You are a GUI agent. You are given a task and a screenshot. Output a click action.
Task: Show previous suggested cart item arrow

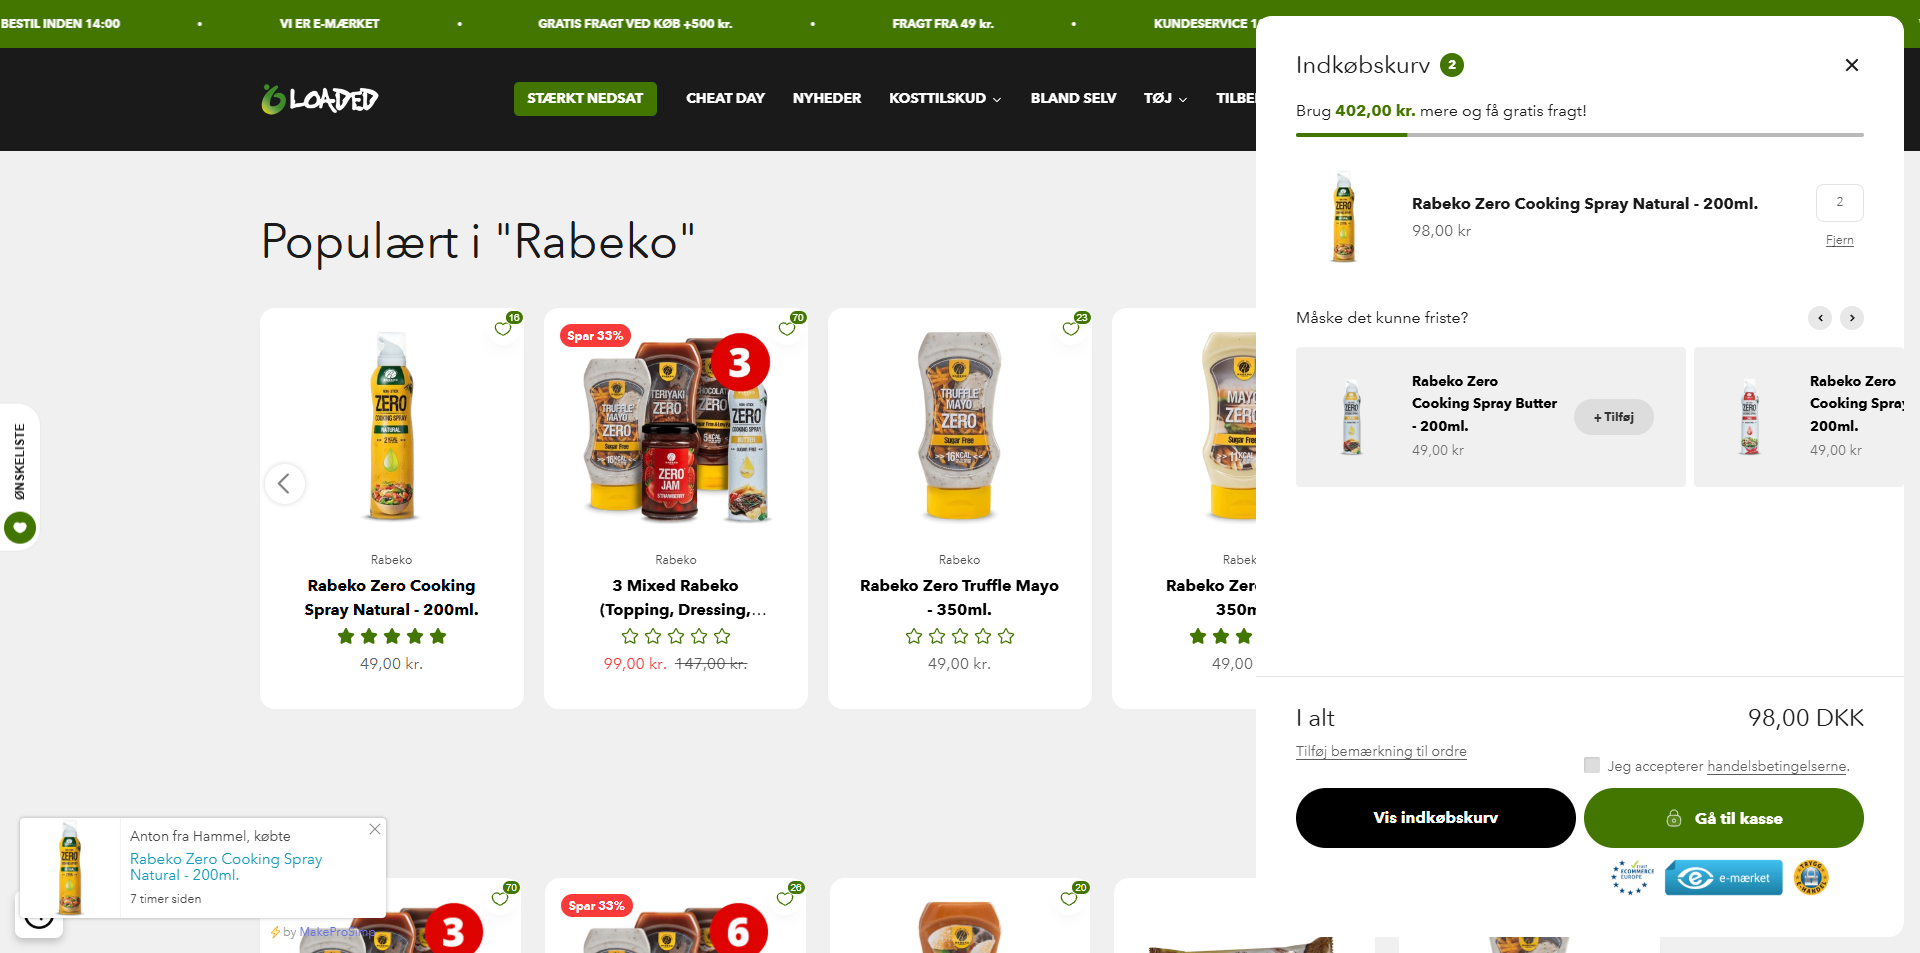click(x=1820, y=318)
